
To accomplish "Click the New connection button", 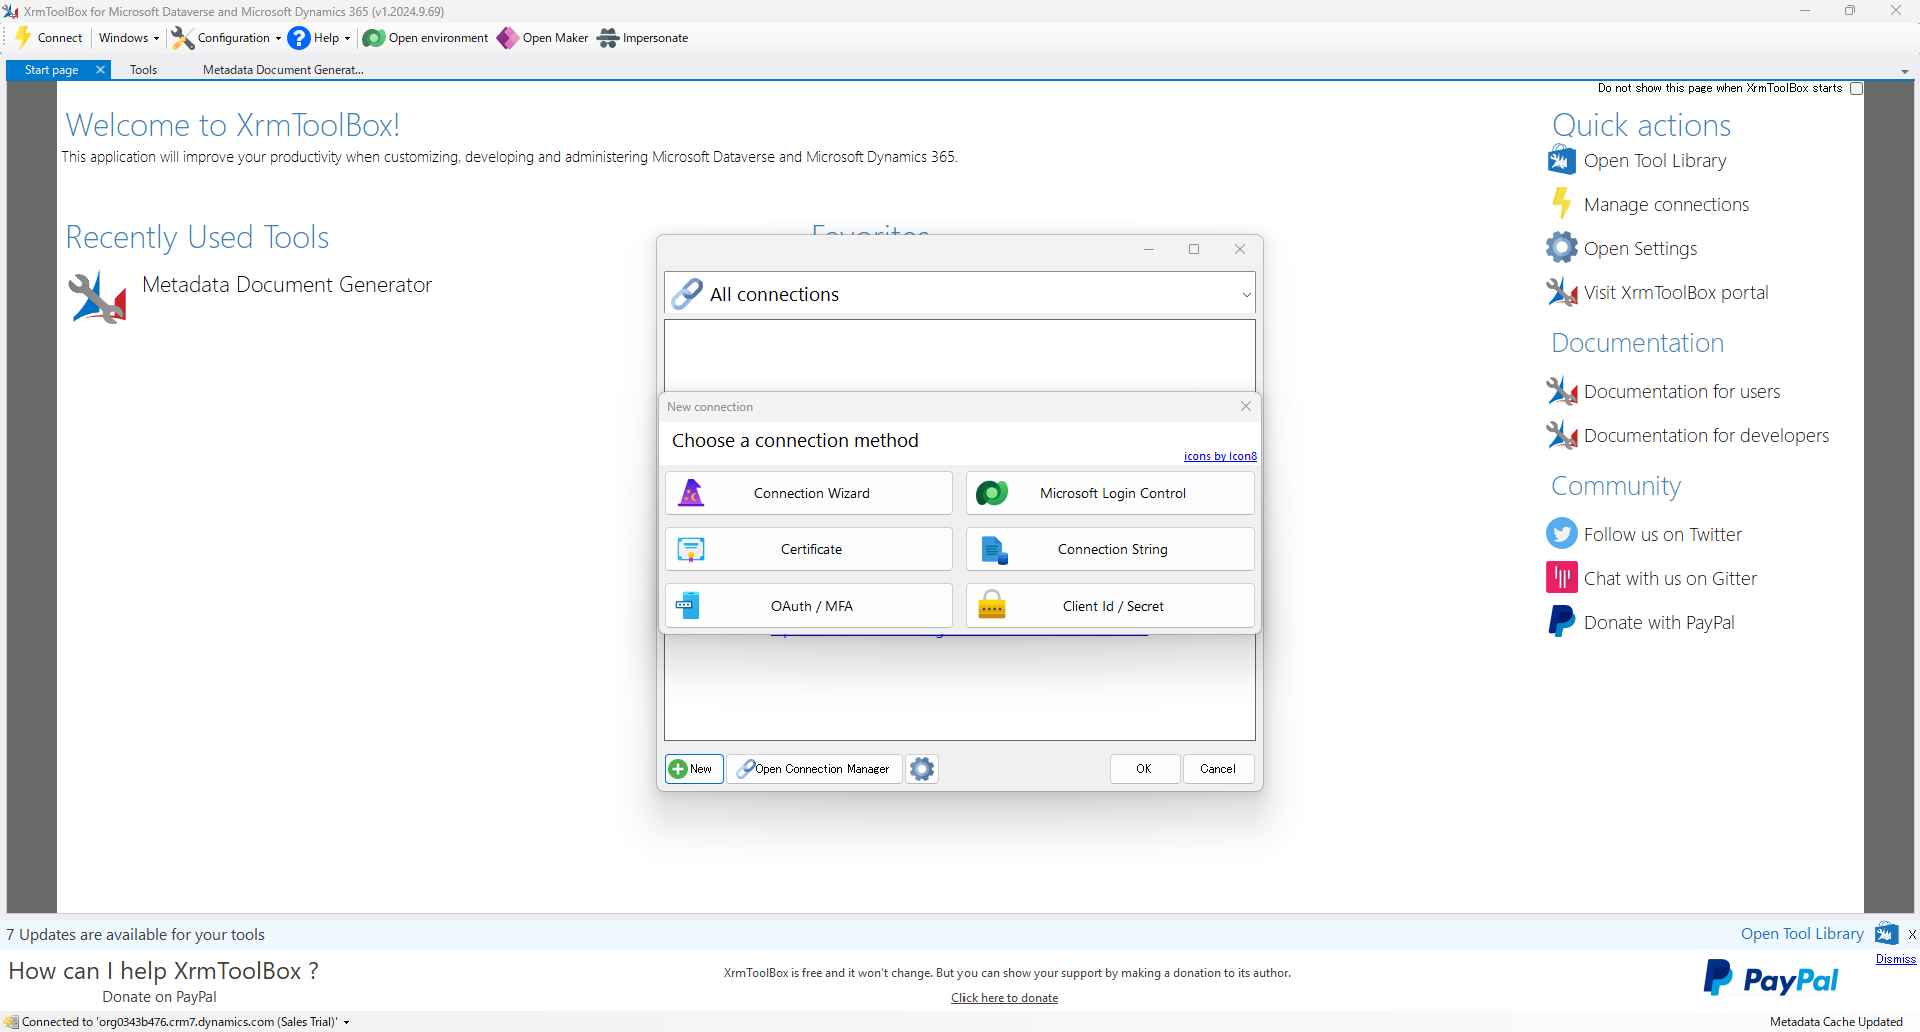I will pyautogui.click(x=694, y=769).
